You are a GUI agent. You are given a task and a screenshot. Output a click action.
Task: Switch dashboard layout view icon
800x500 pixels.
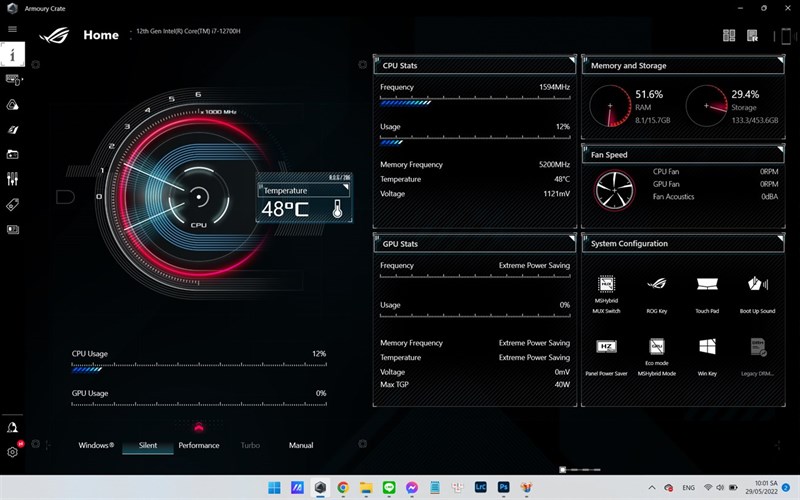729,35
